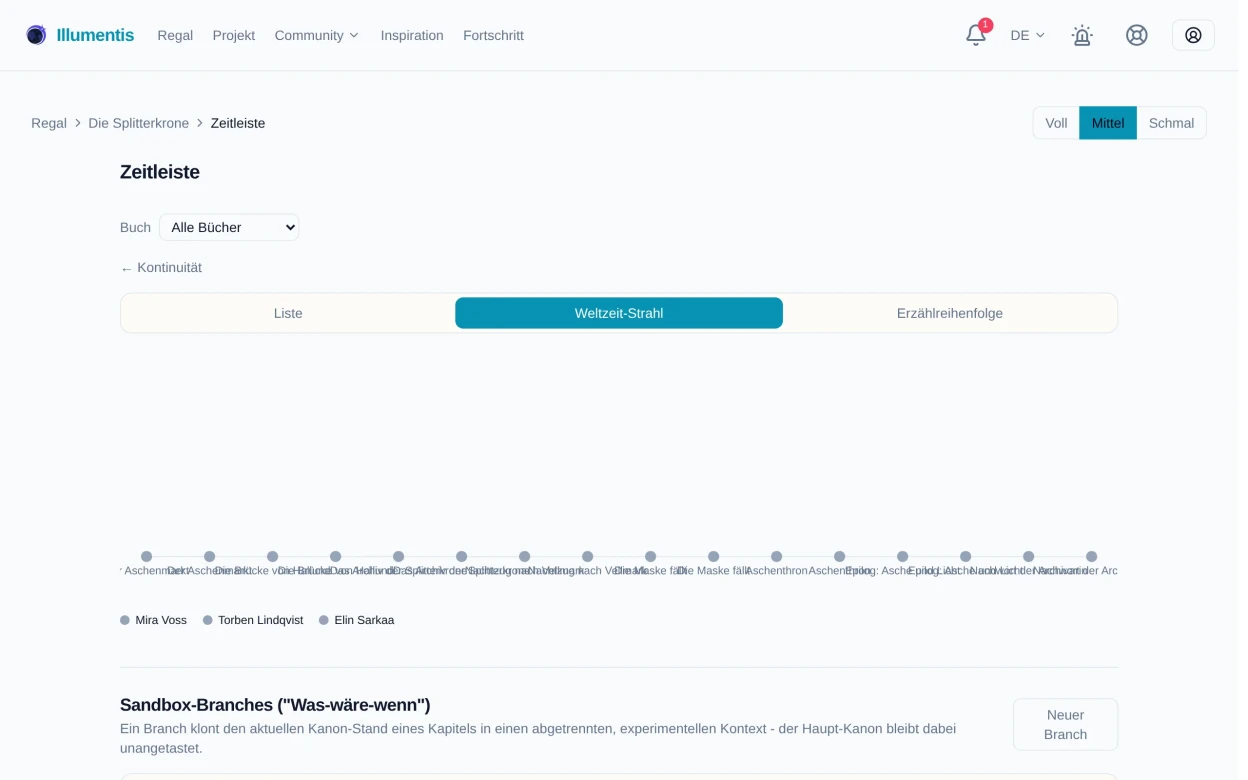1248x780 pixels.
Task: Go to Regal in the top navigation
Action: 175,35
